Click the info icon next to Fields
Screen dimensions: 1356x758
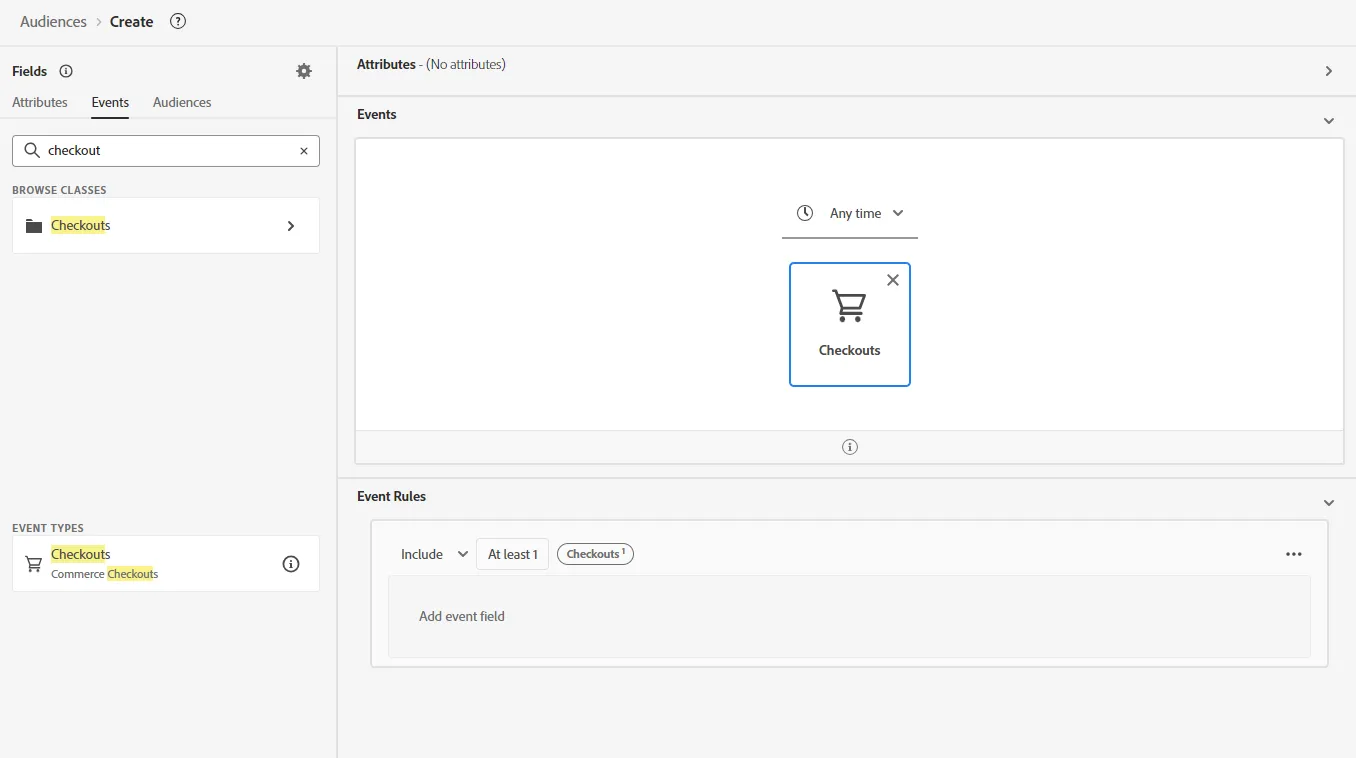[66, 71]
